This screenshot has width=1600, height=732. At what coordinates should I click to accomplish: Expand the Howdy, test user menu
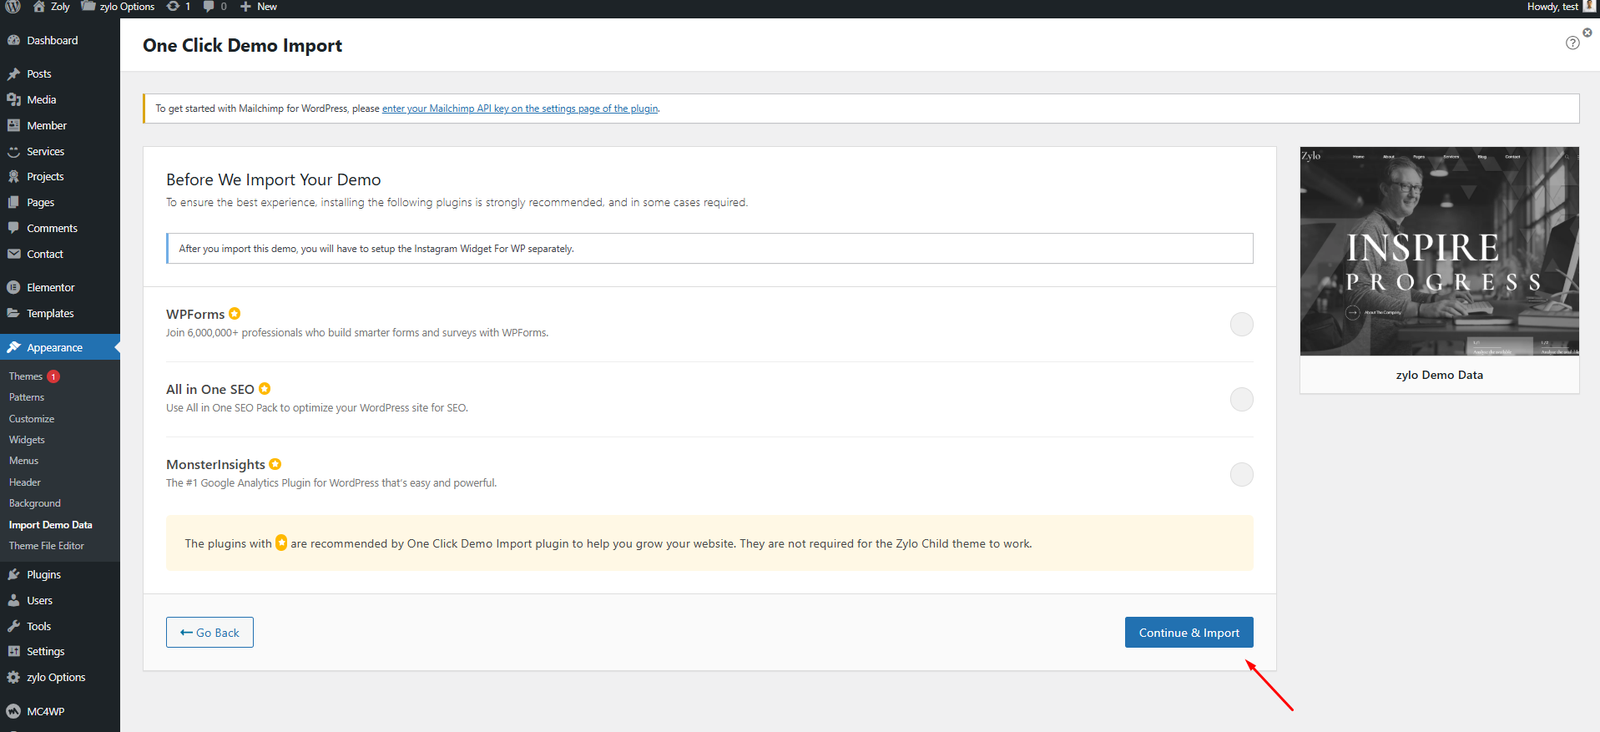point(1558,6)
